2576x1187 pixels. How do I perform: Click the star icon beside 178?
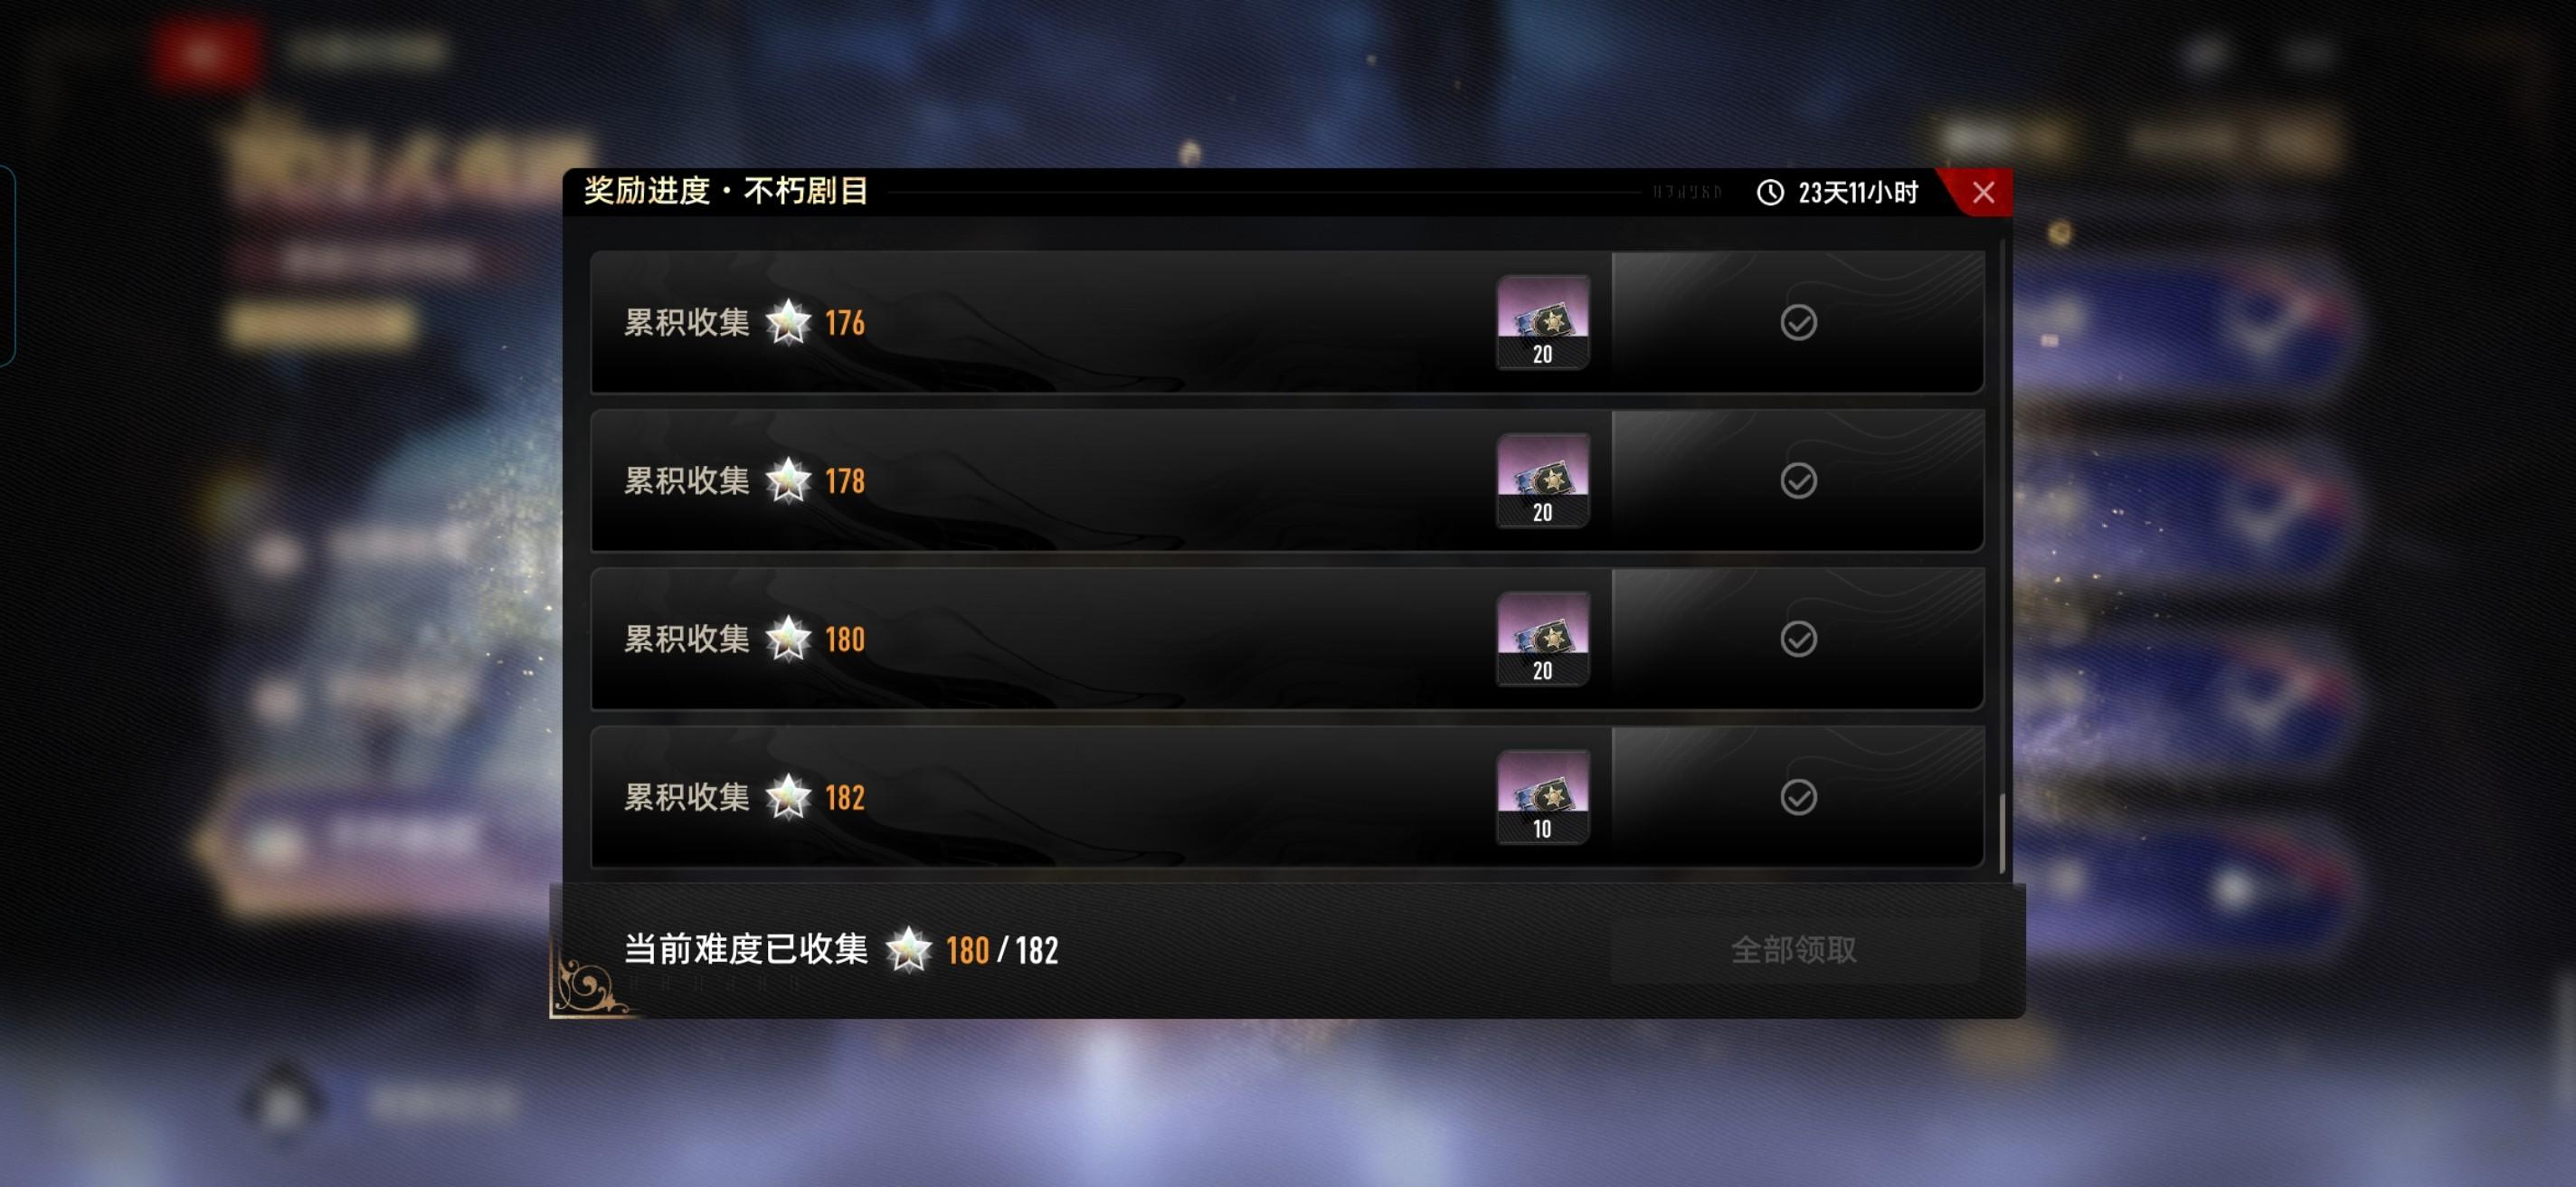(788, 480)
